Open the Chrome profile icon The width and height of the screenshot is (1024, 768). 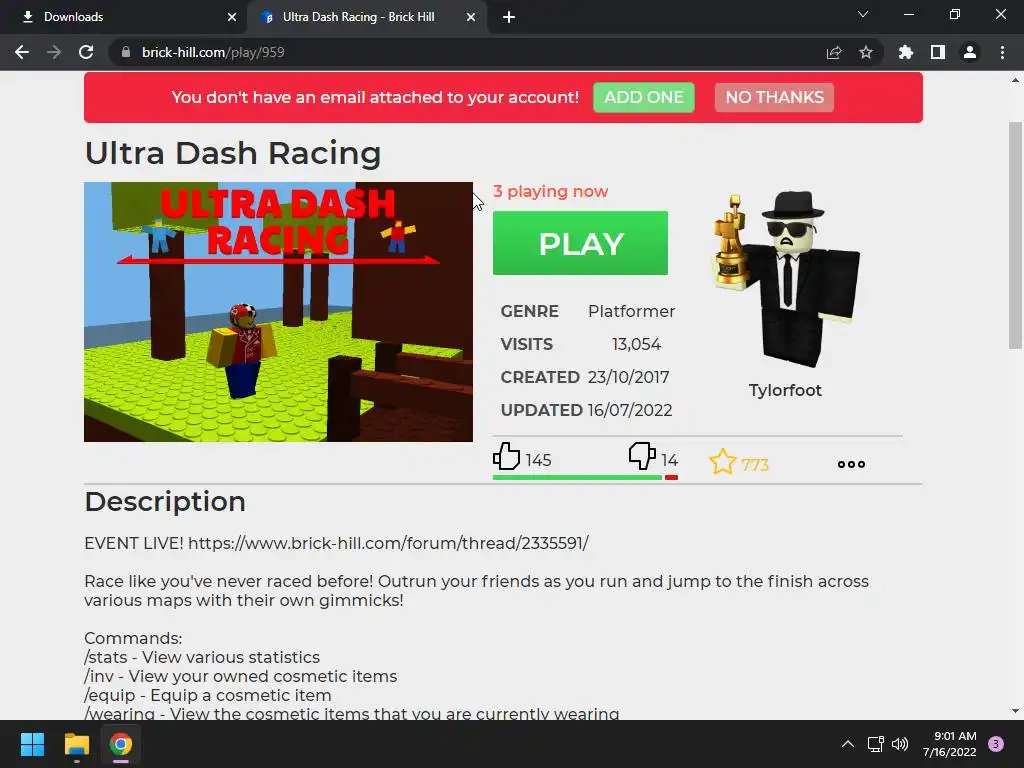click(x=970, y=52)
